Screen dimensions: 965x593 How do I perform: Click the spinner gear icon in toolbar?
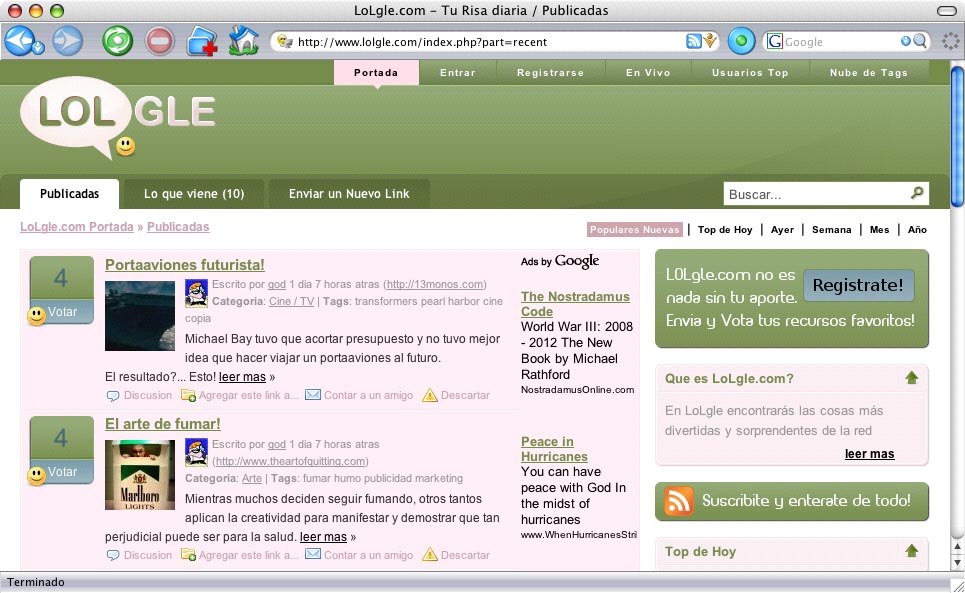pos(950,41)
